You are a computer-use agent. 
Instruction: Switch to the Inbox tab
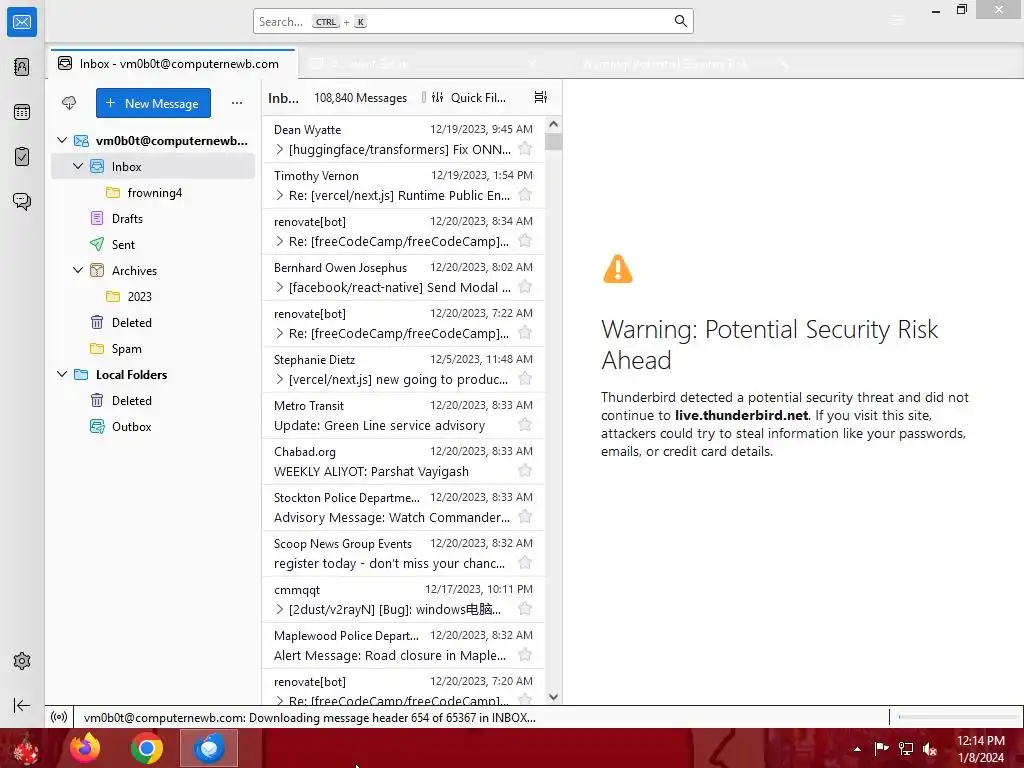[x=172, y=63]
